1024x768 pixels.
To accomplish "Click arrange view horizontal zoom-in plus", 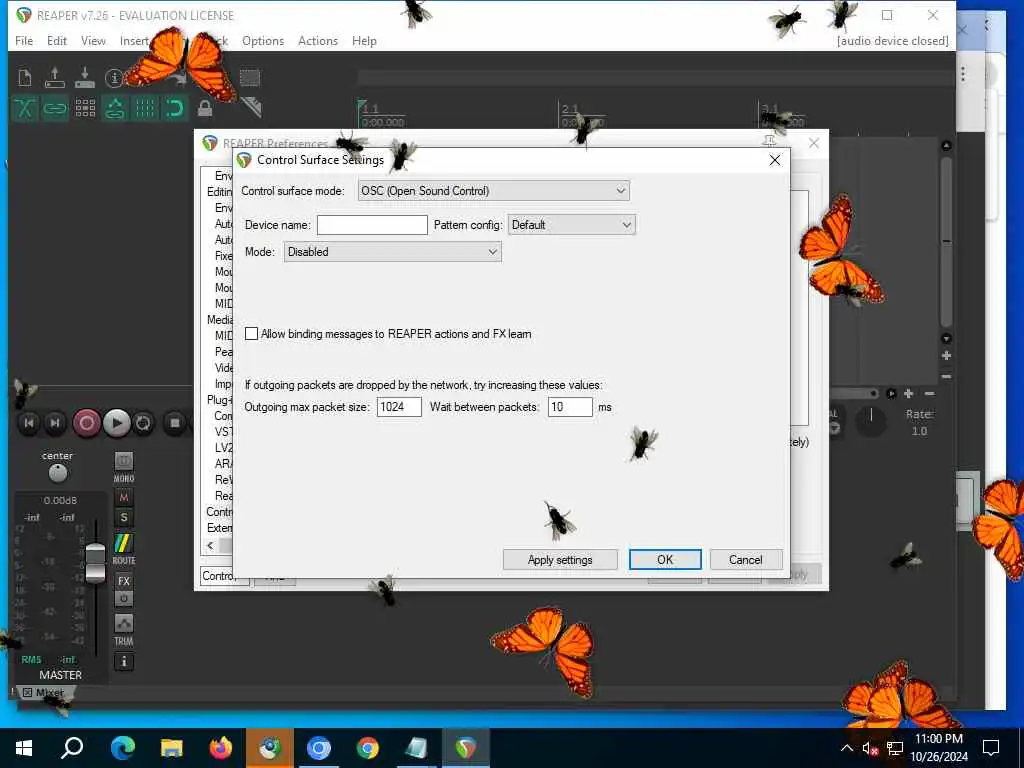I will 908,393.
